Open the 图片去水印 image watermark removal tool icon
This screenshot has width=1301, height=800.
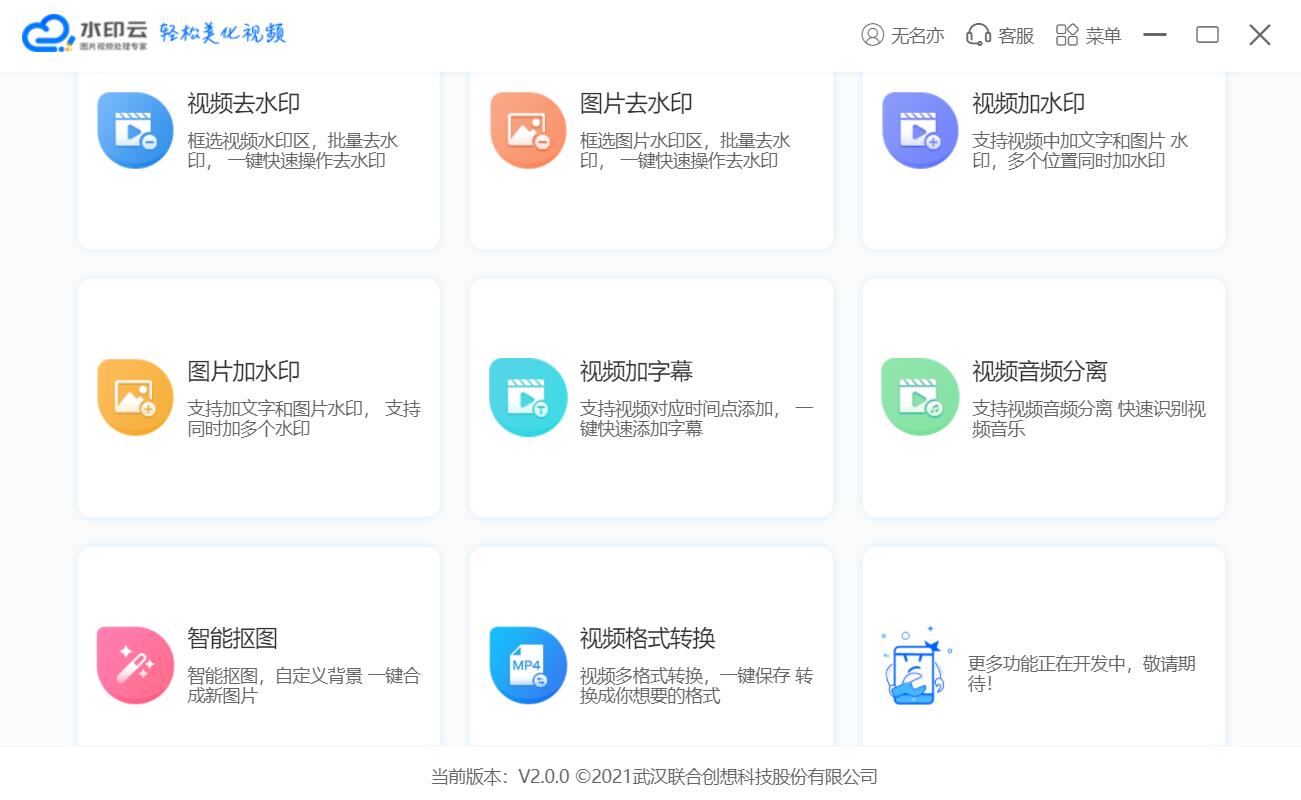(528, 128)
